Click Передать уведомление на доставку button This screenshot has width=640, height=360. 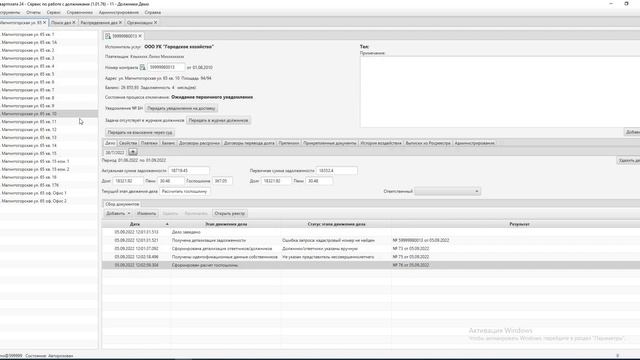[181, 108]
